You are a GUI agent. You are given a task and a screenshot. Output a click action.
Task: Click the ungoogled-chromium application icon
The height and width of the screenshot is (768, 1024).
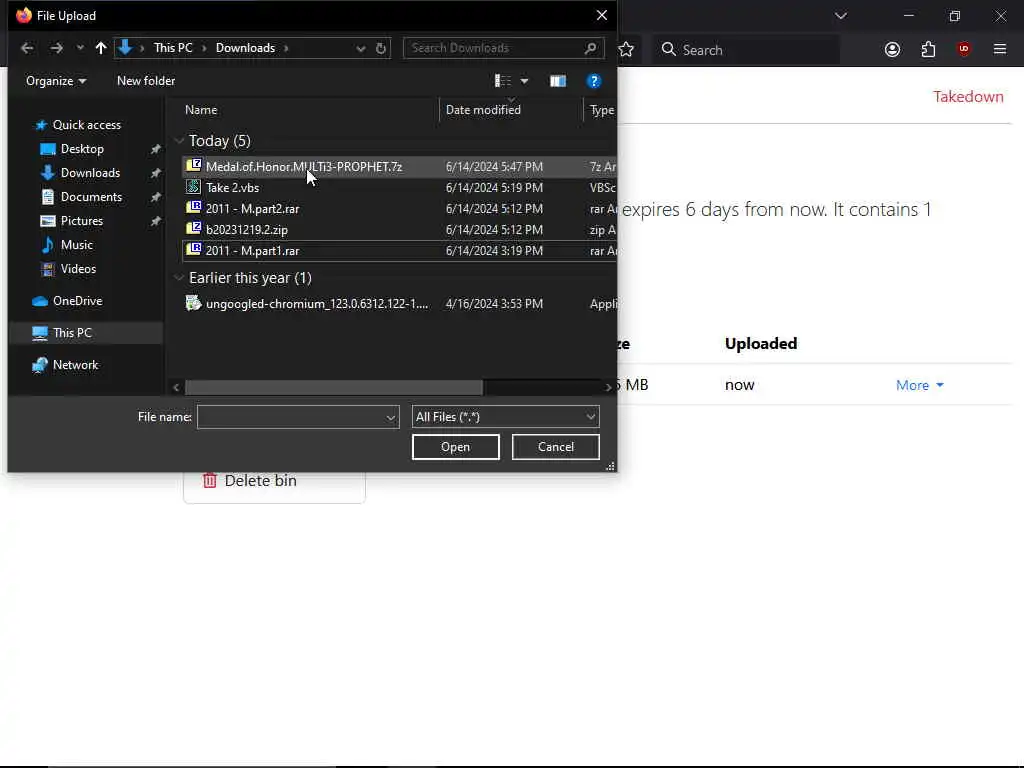coord(193,303)
